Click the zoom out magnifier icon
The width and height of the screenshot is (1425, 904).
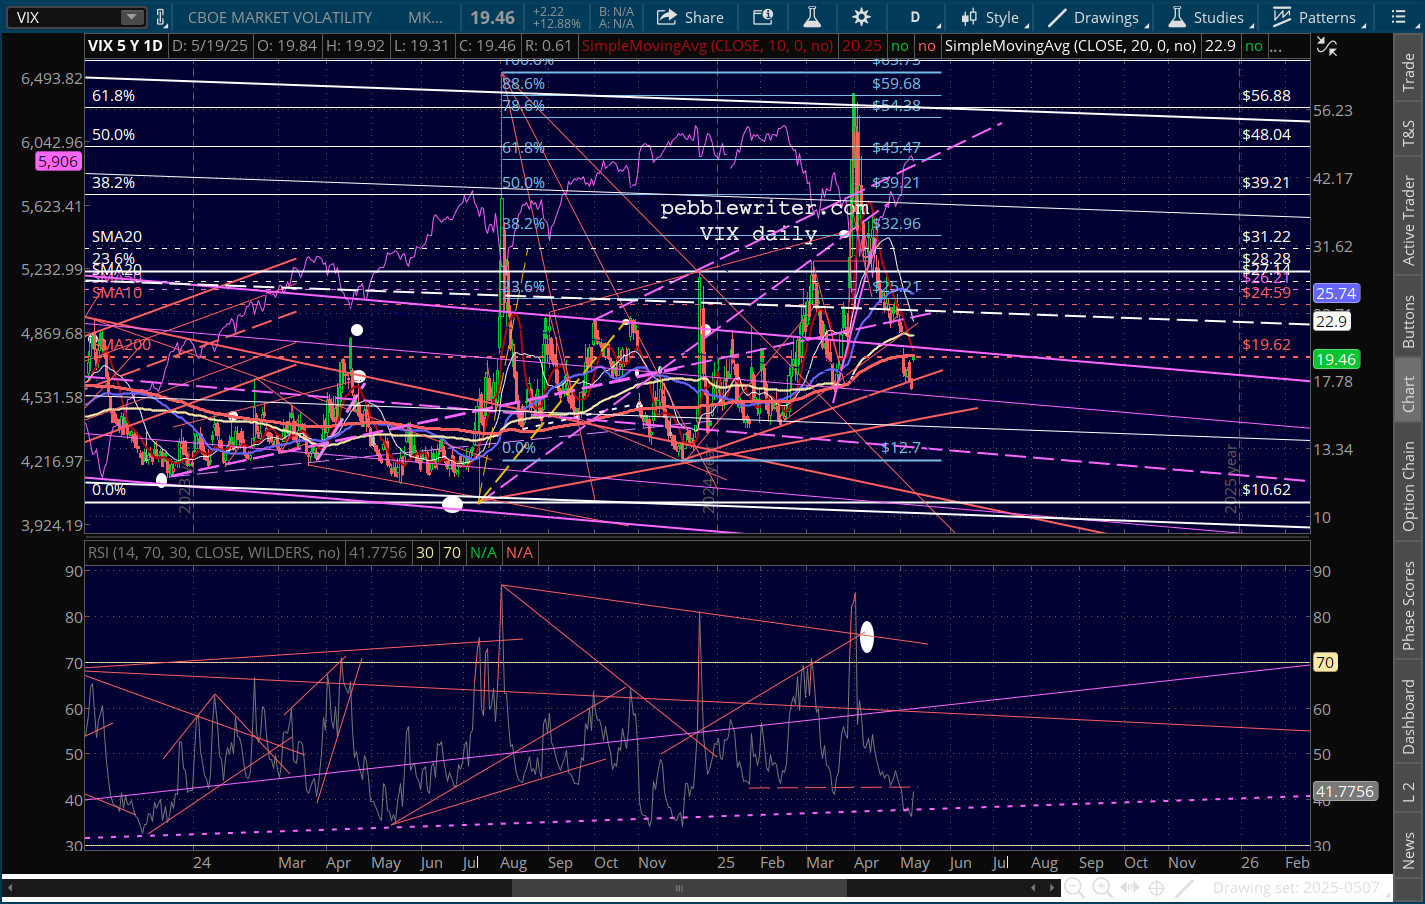point(1074,887)
